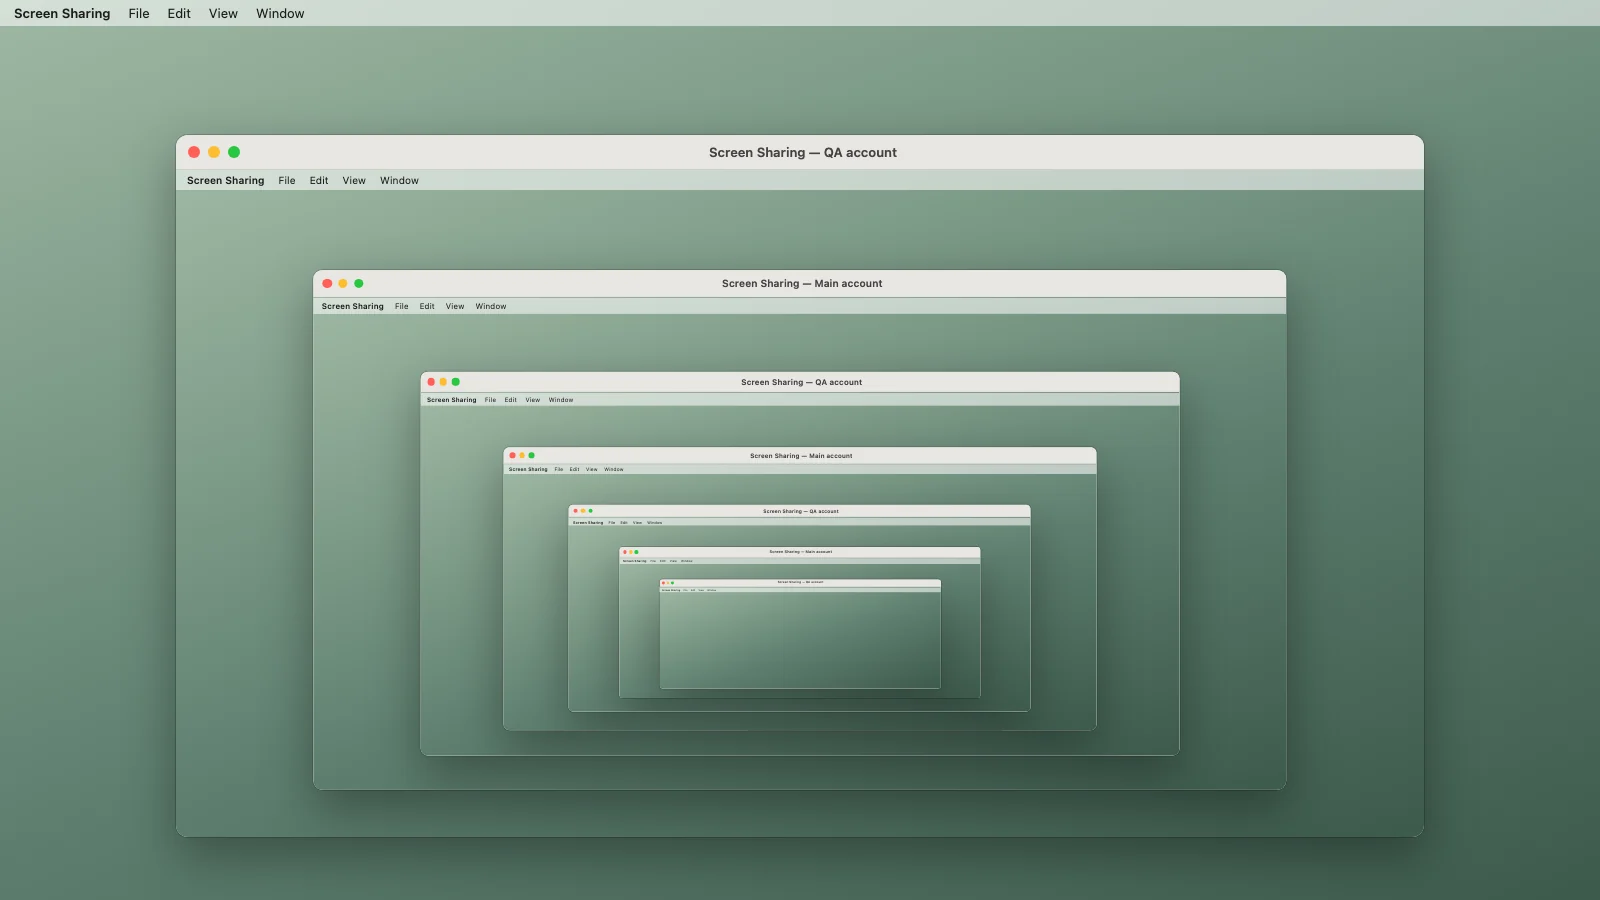The height and width of the screenshot is (900, 1600).
Task: Open the Window menu in the top system menu bar
Action: [280, 13]
